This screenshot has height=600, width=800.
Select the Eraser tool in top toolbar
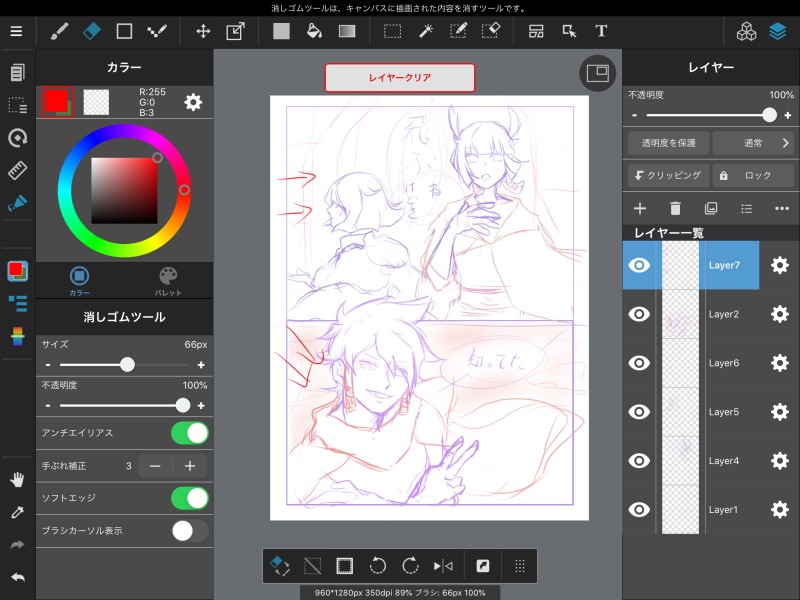(x=91, y=31)
